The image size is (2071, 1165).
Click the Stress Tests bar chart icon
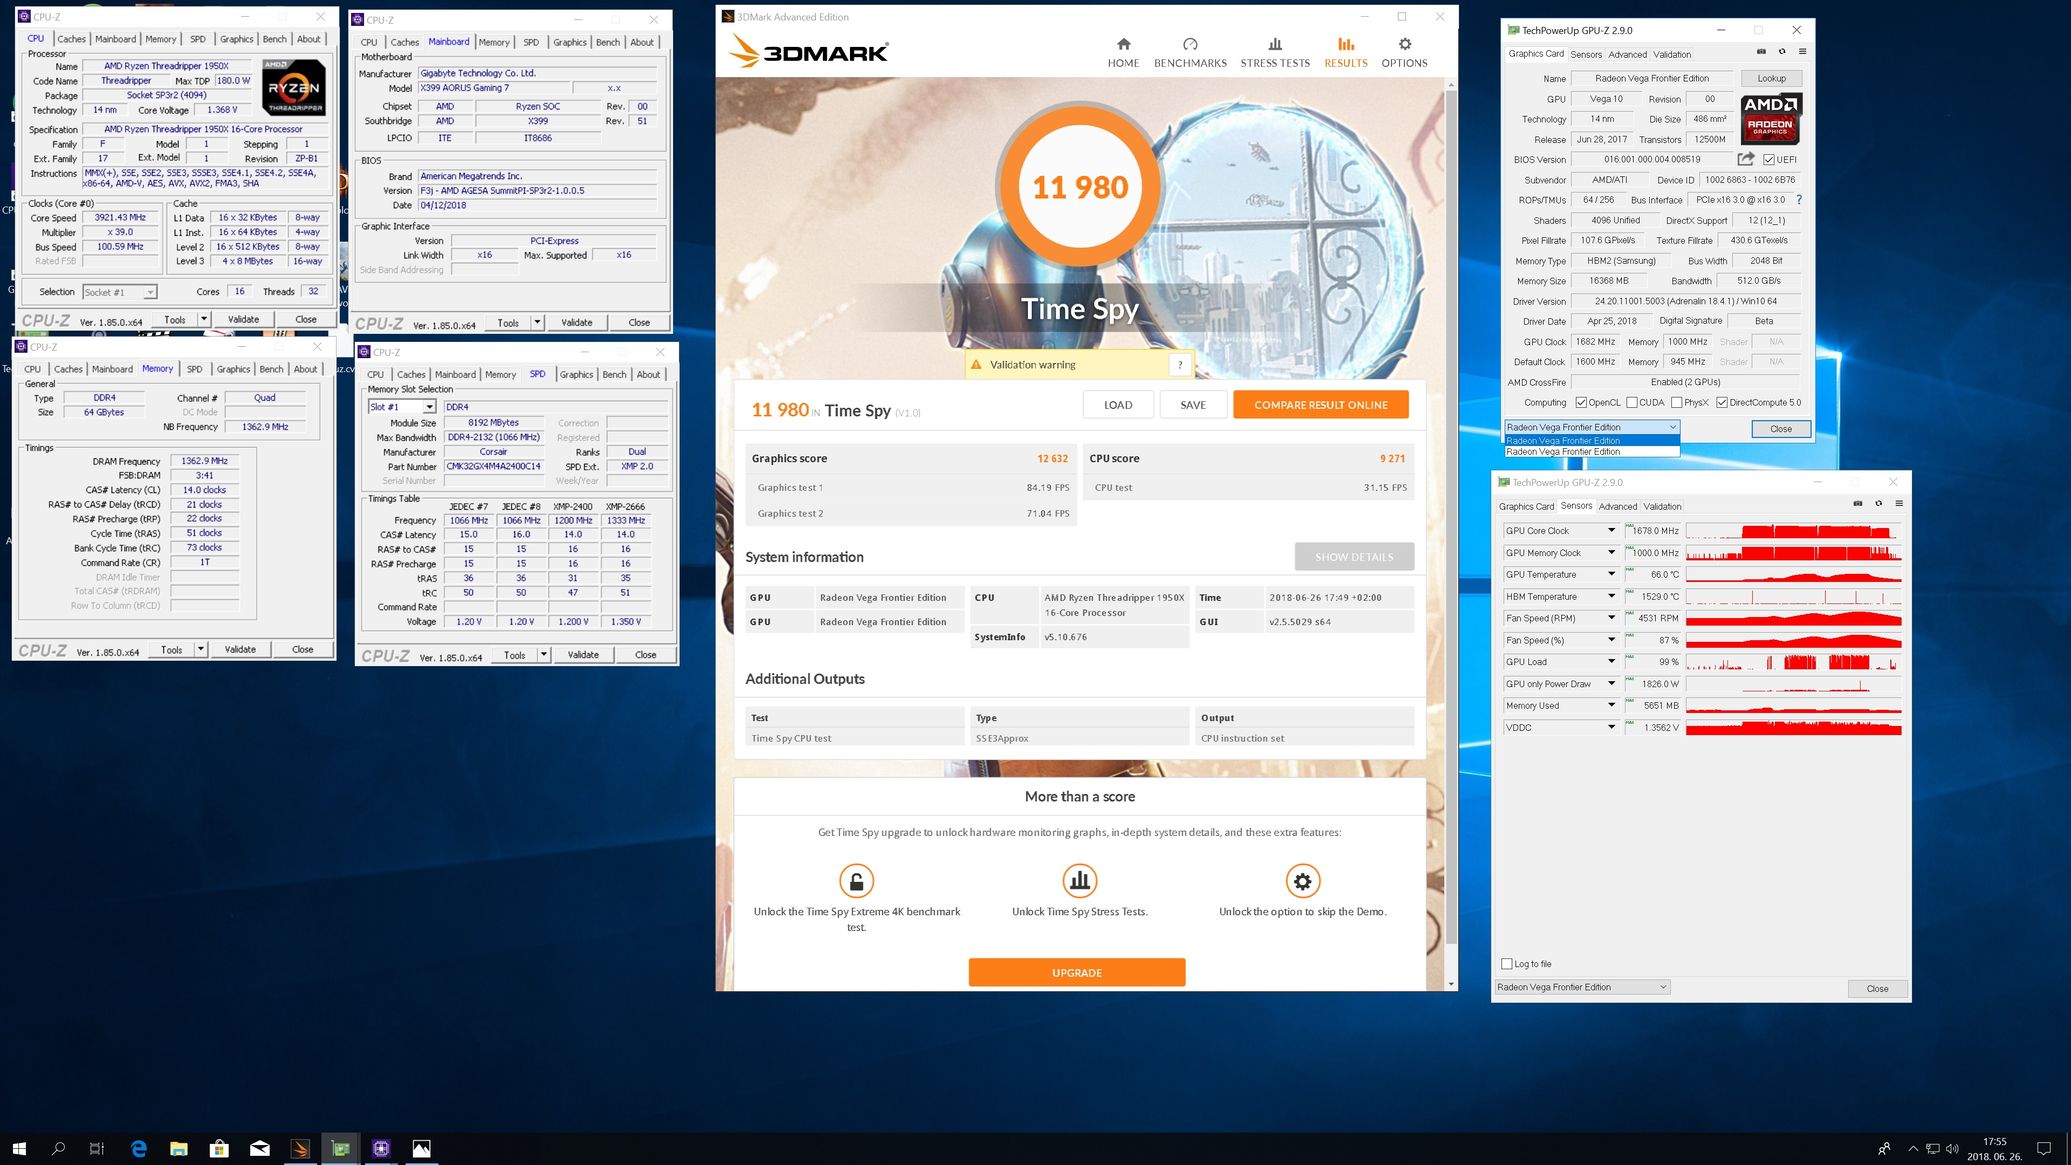[x=1079, y=881]
